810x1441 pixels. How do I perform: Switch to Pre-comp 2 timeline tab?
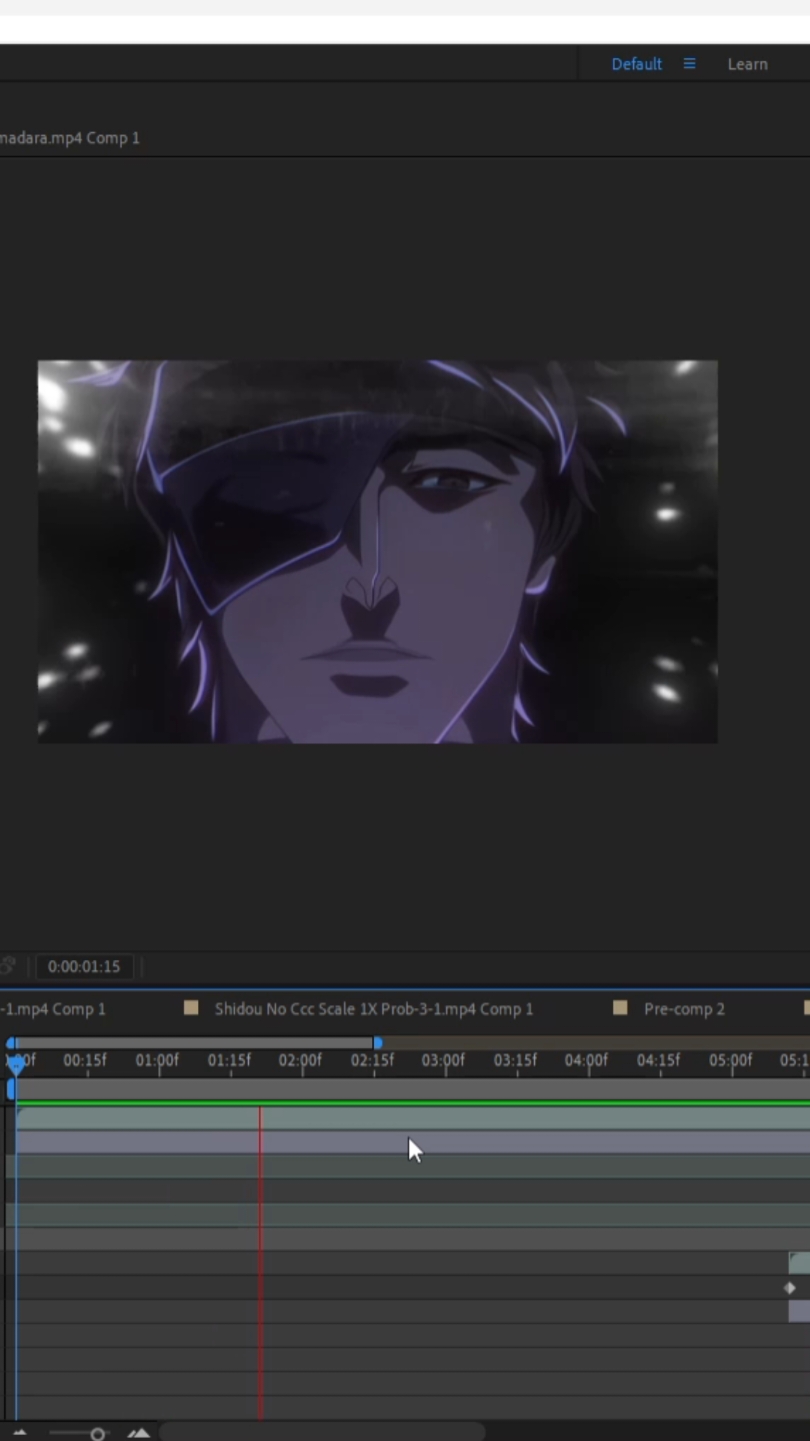pyautogui.click(x=684, y=1009)
